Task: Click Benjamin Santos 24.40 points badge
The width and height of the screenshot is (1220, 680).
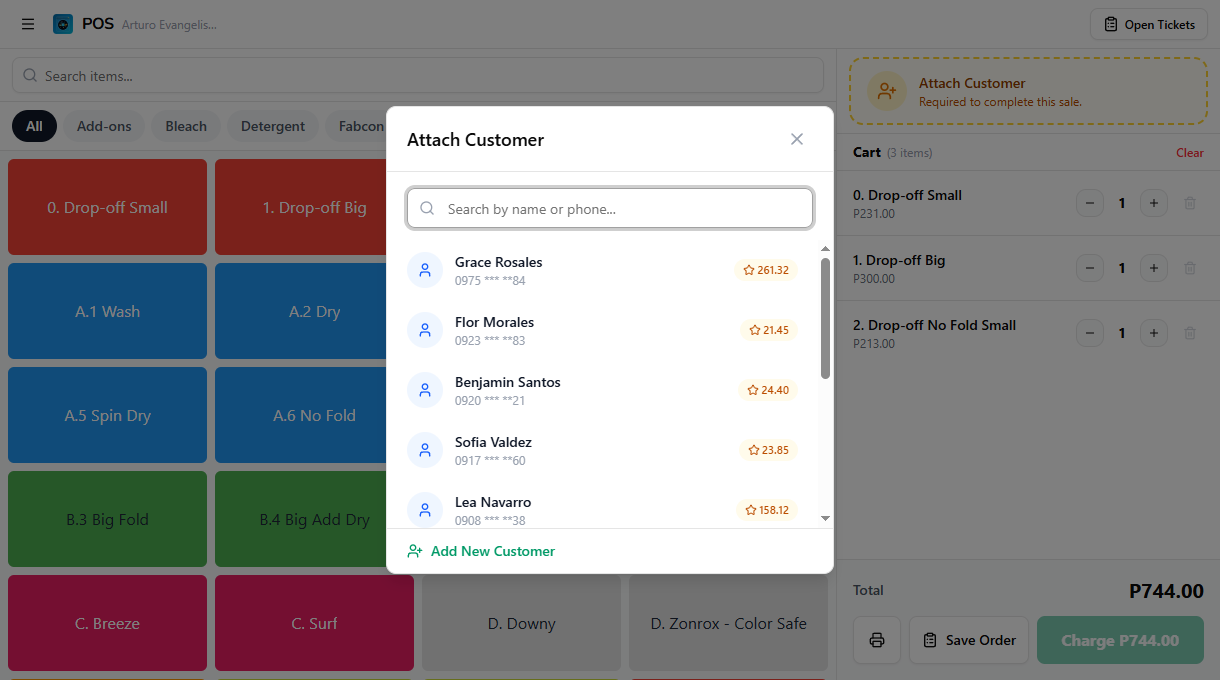Action: point(768,390)
